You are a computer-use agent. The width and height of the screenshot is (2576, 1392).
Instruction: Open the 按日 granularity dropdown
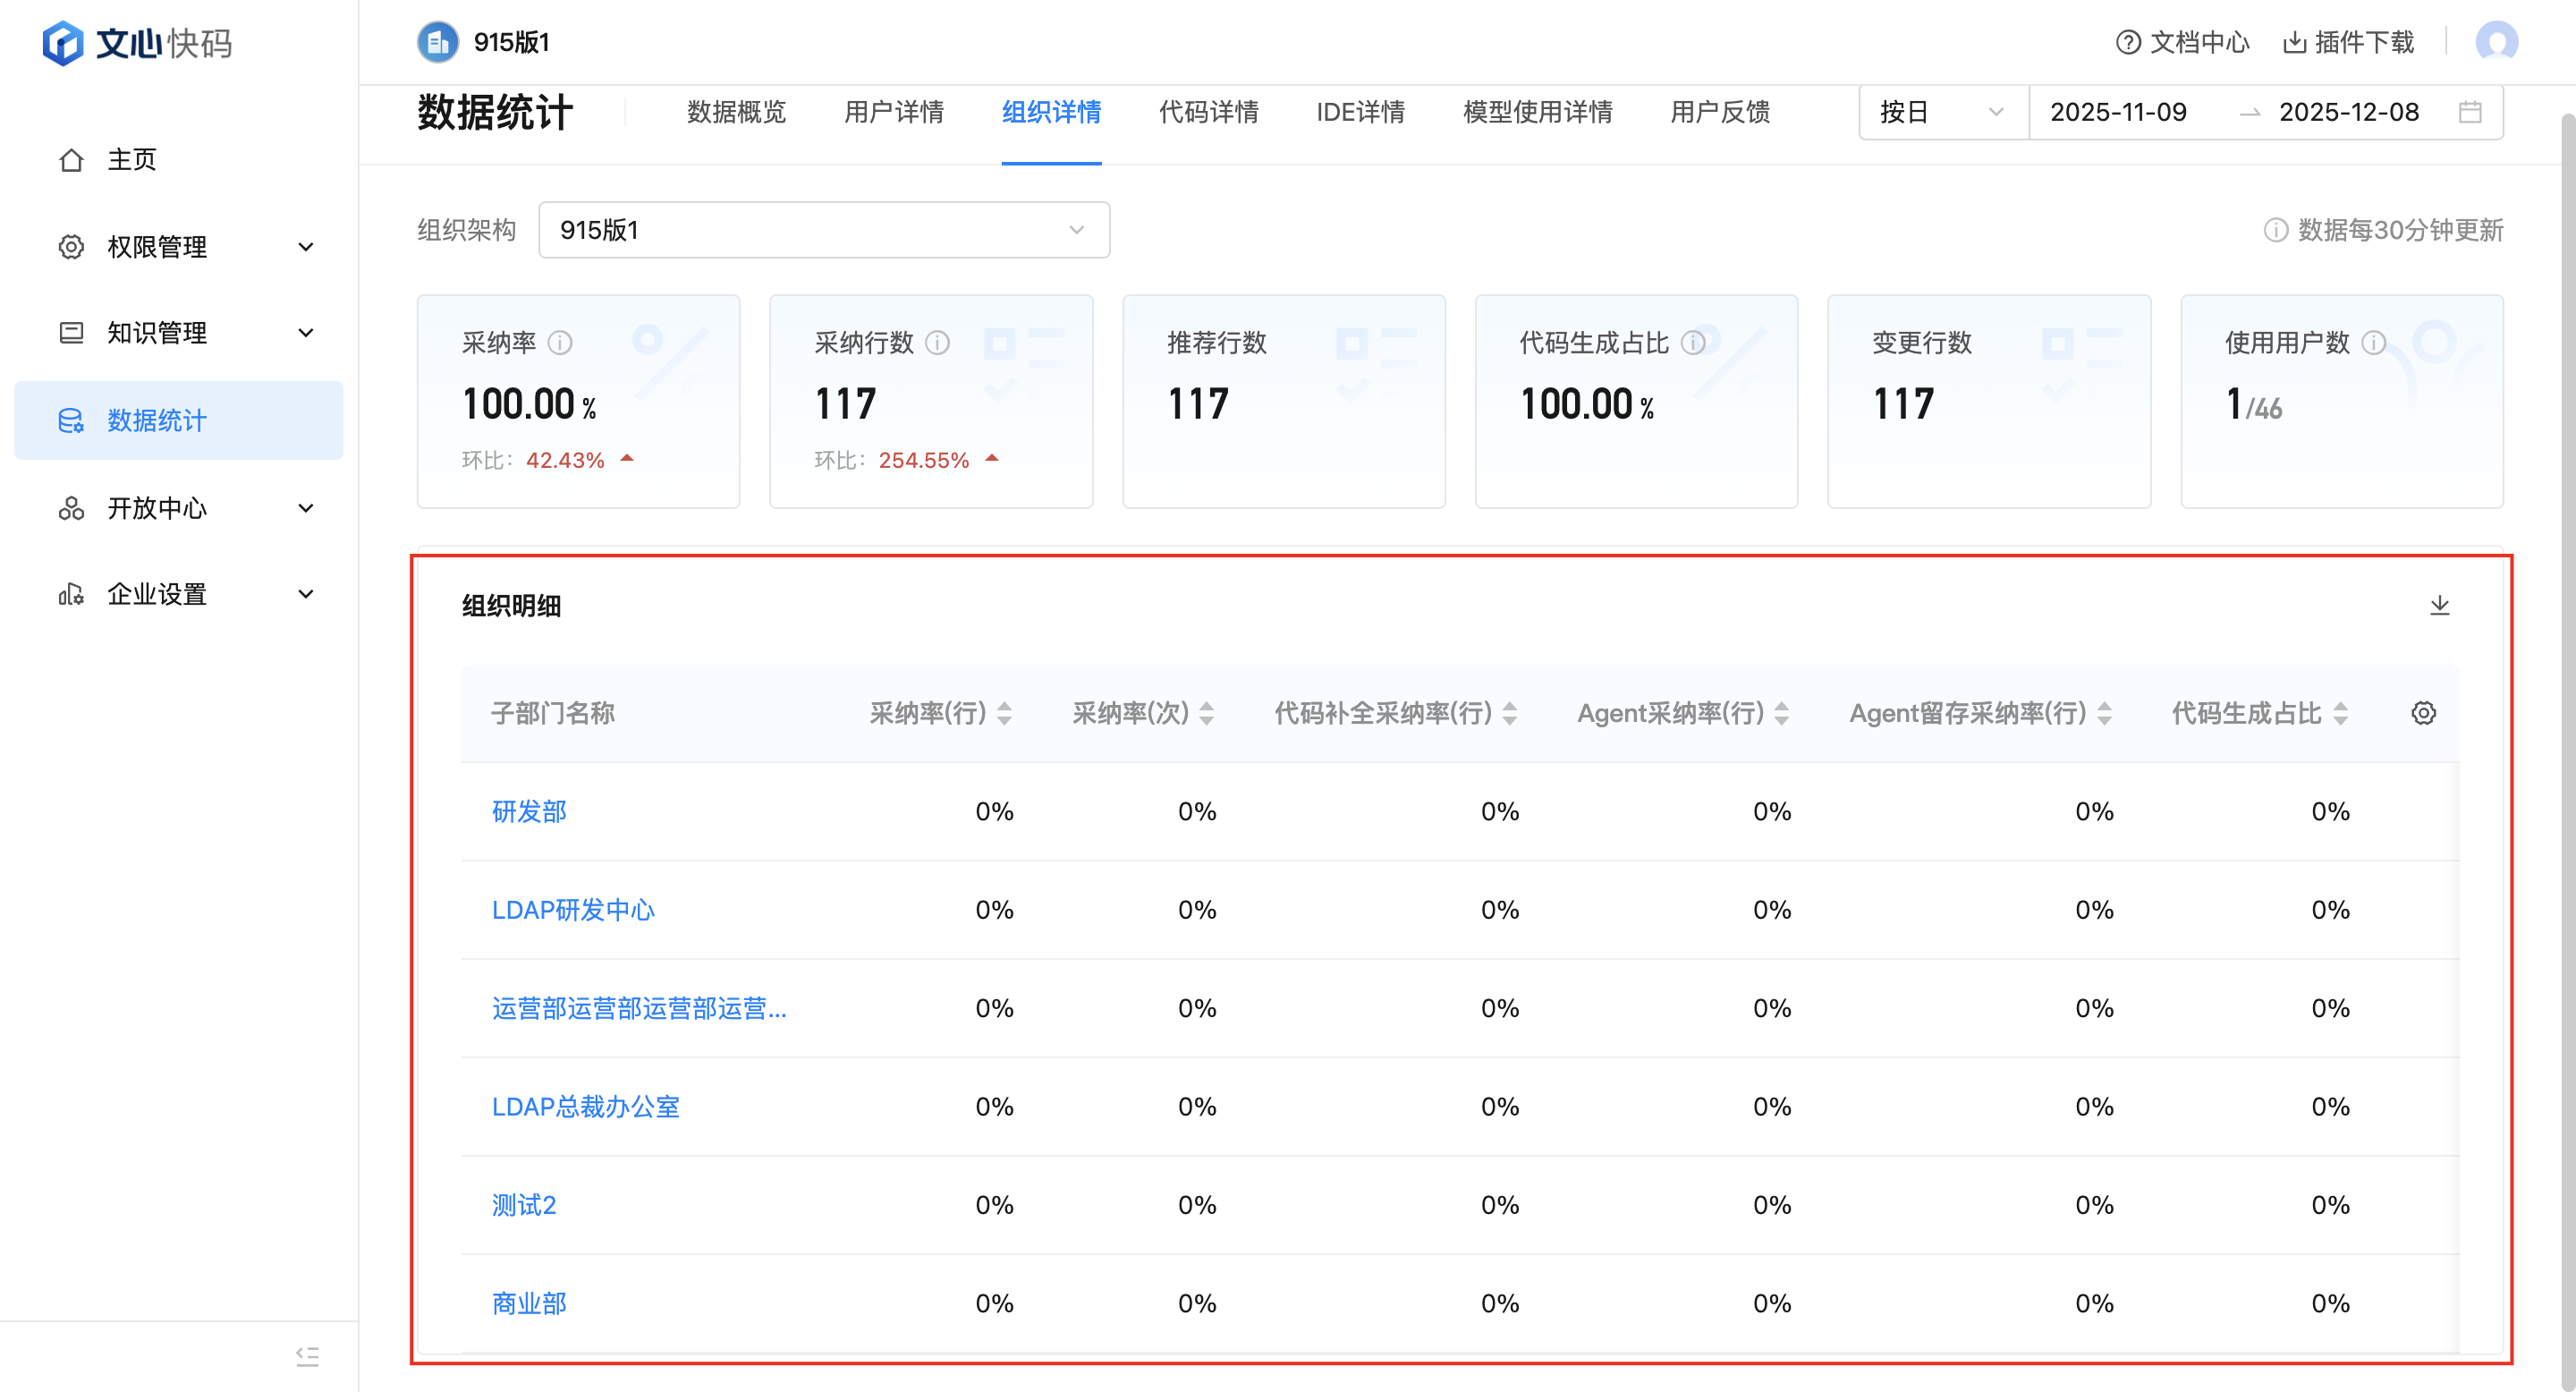(1940, 112)
